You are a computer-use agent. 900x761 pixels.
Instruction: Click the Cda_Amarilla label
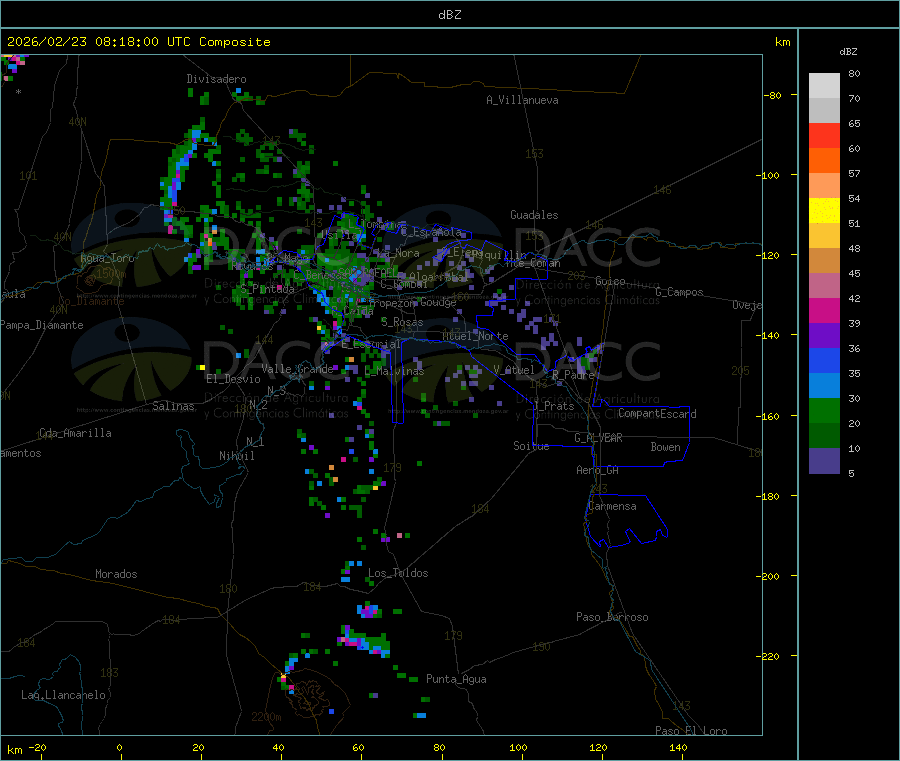75,433
